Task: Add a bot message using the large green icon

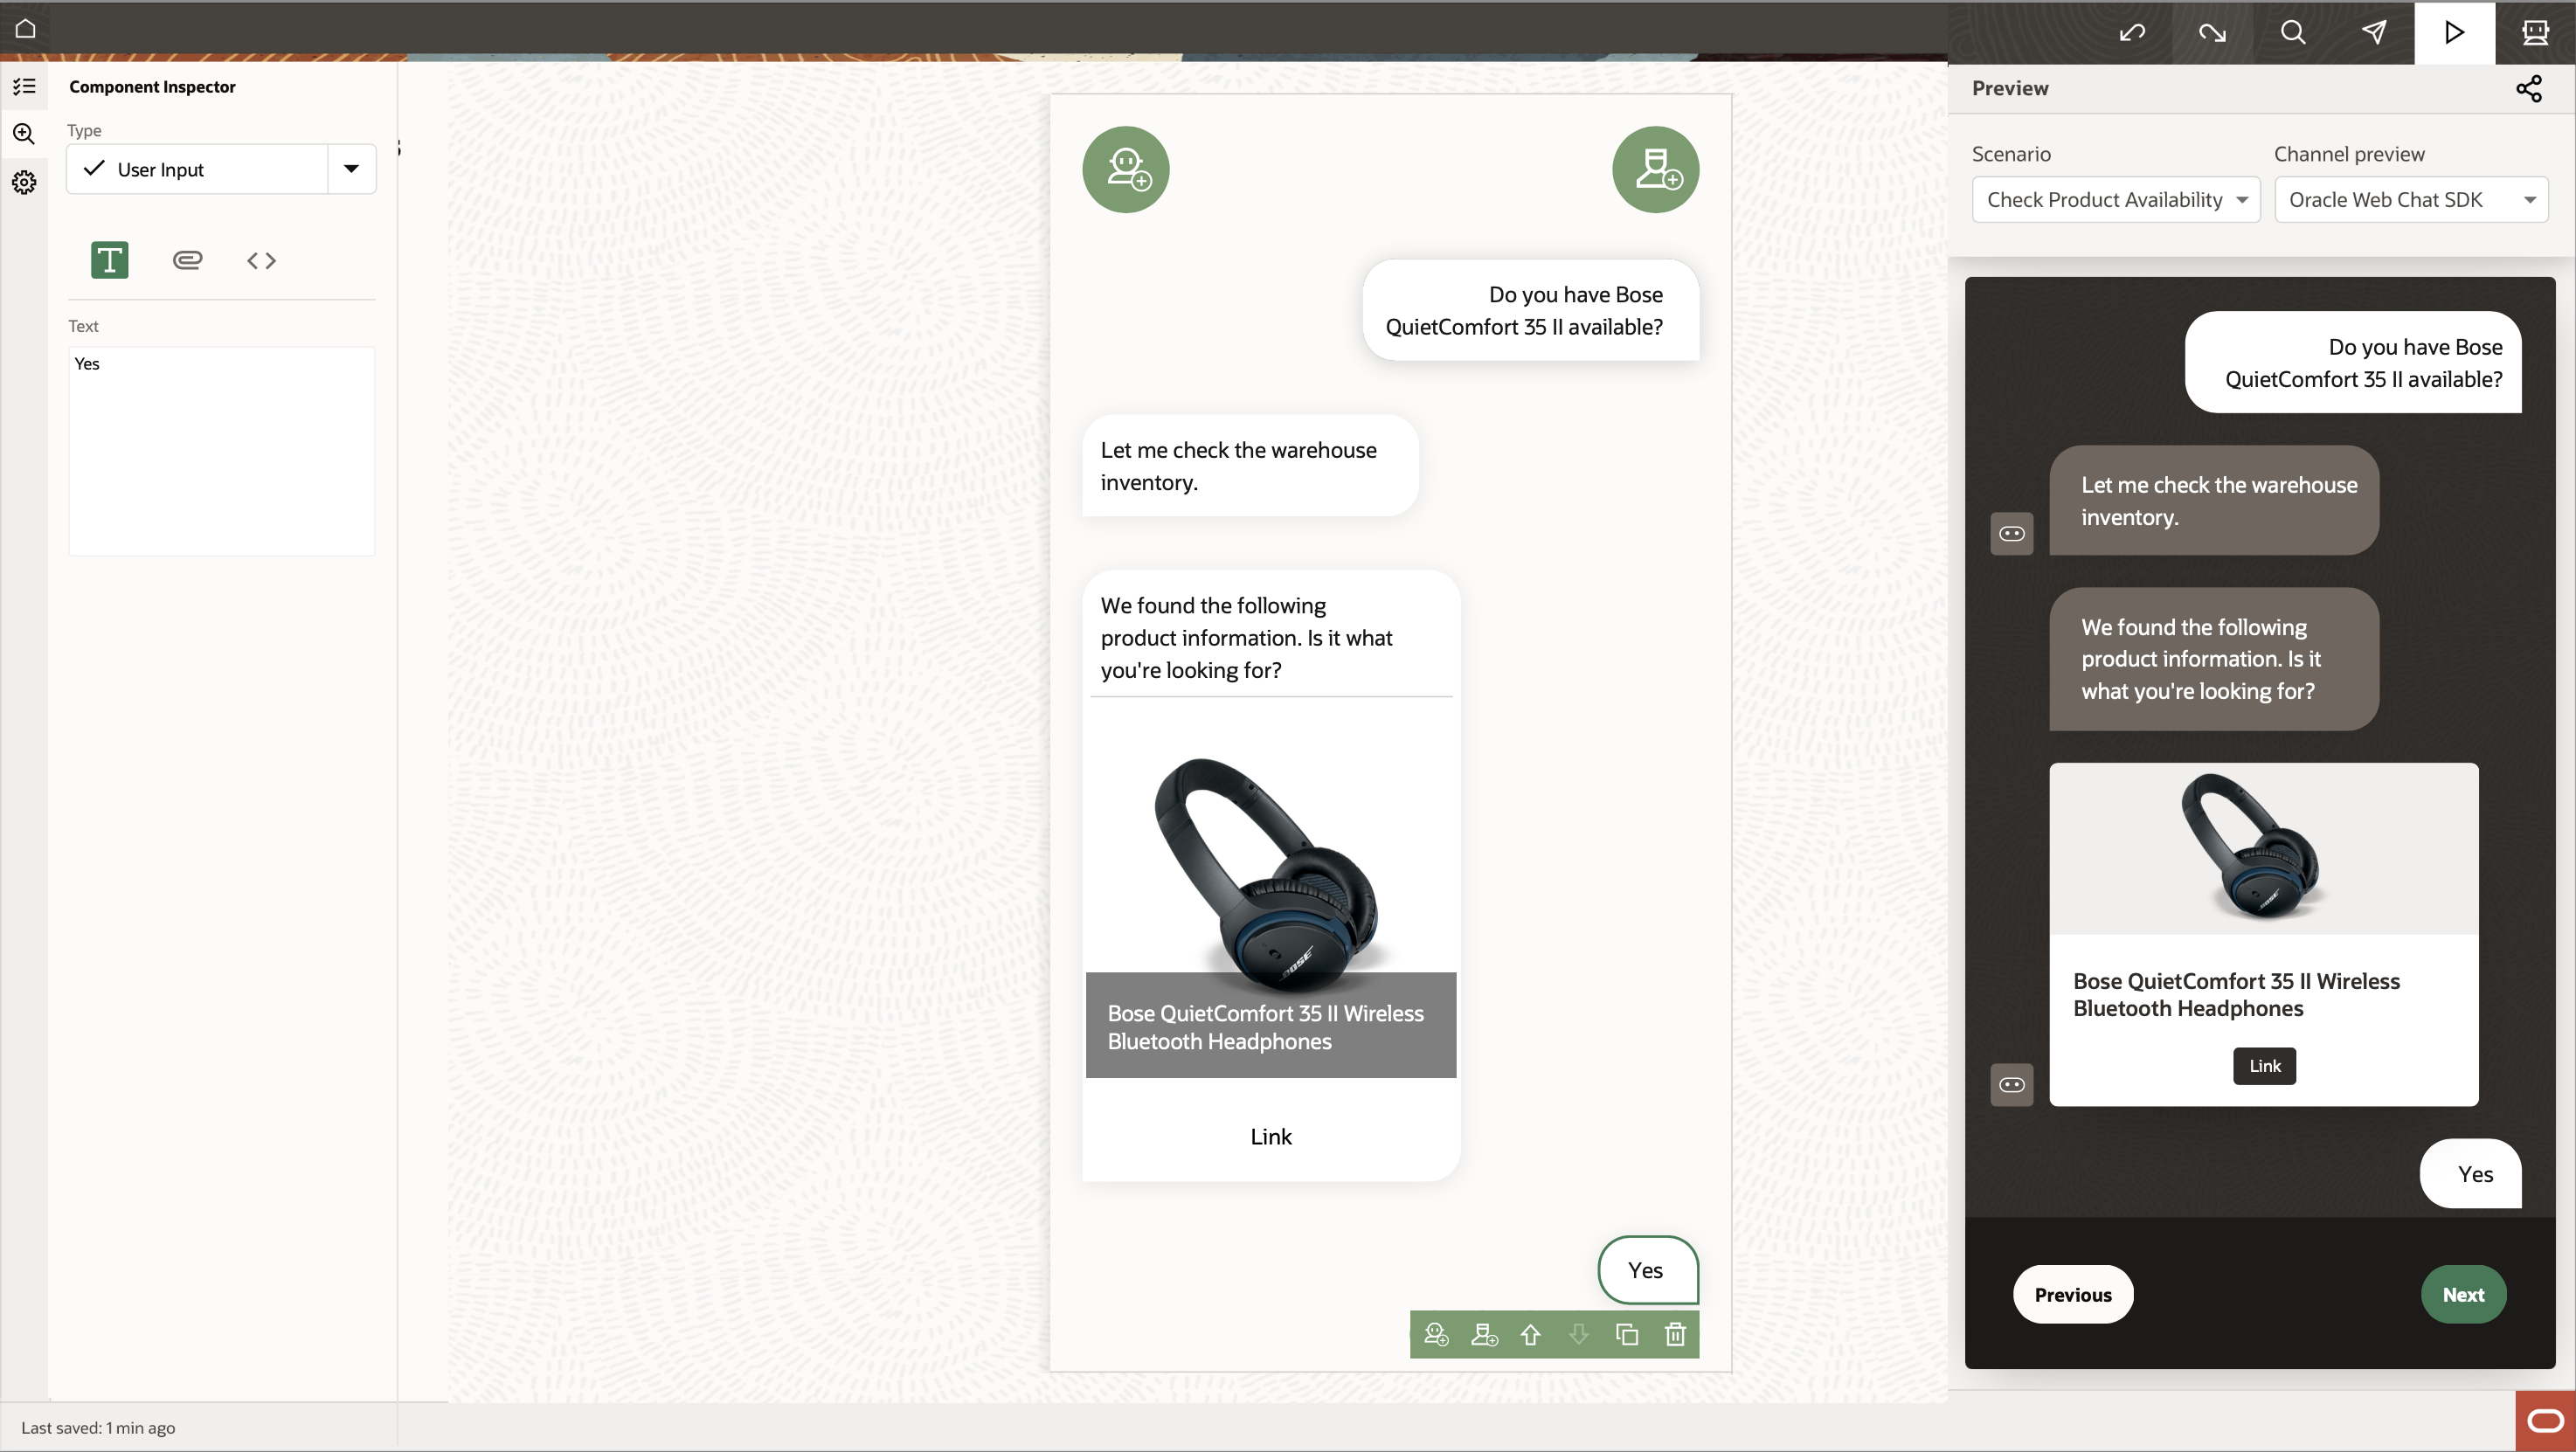Action: pos(1126,169)
